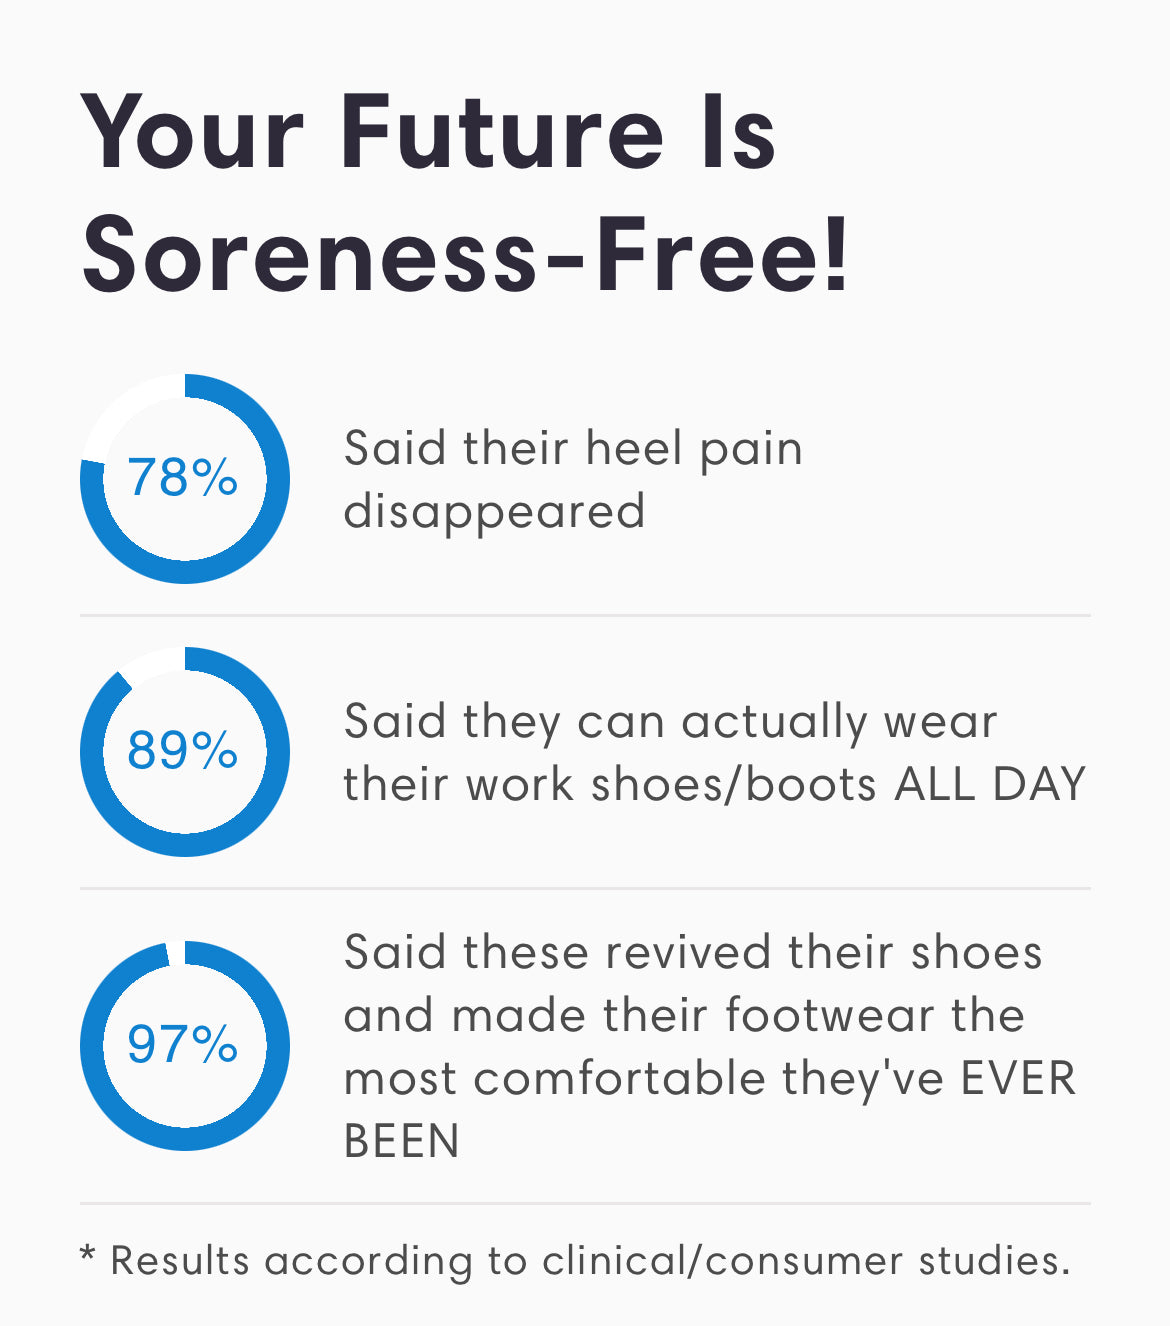
Task: Click the word 'EVER' in third statistic
Action: tap(1018, 1078)
